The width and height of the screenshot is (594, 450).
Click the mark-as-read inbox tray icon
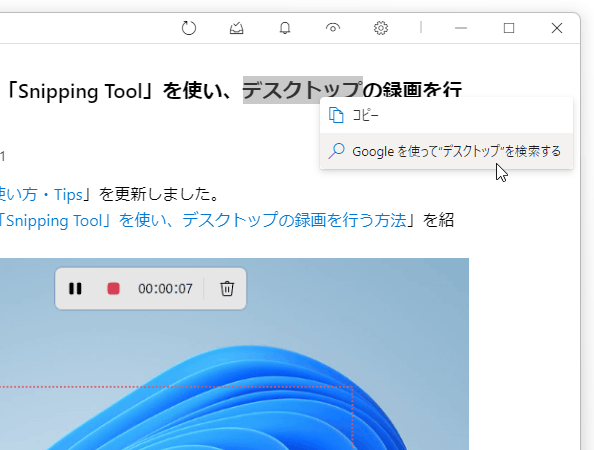(x=236, y=28)
